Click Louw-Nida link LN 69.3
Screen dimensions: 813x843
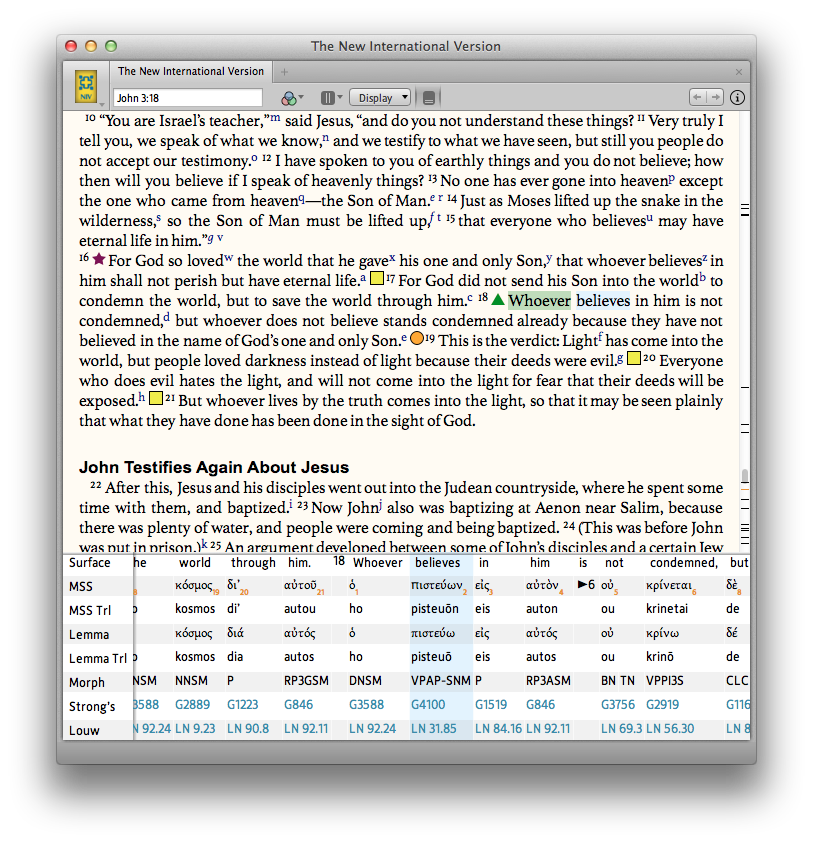(622, 728)
